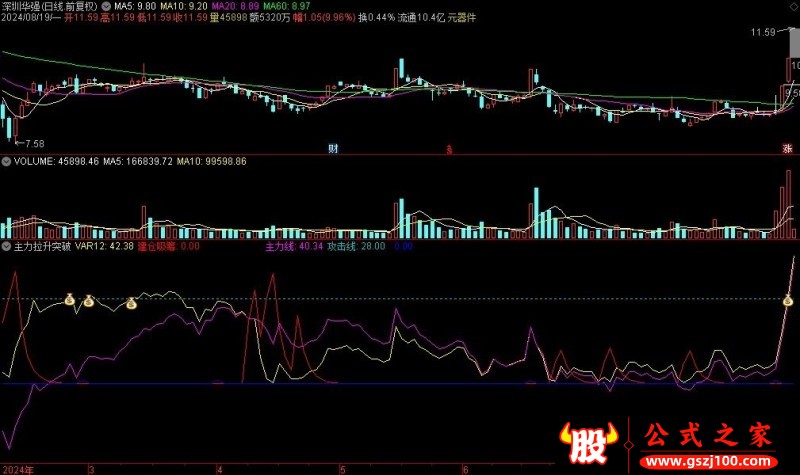The width and height of the screenshot is (800, 475).
Task: Click the date 2024/08/19/一
Action: [x=31, y=18]
